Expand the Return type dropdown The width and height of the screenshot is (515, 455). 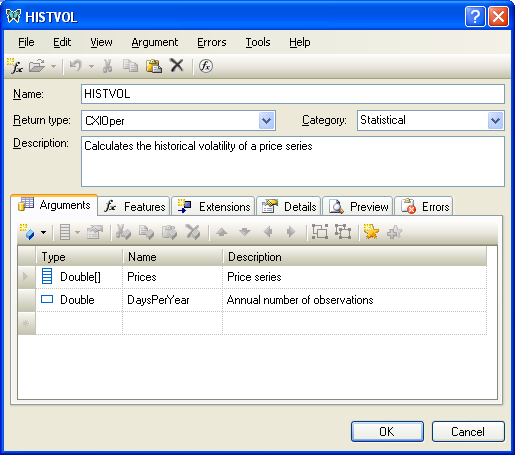pyautogui.click(x=267, y=121)
